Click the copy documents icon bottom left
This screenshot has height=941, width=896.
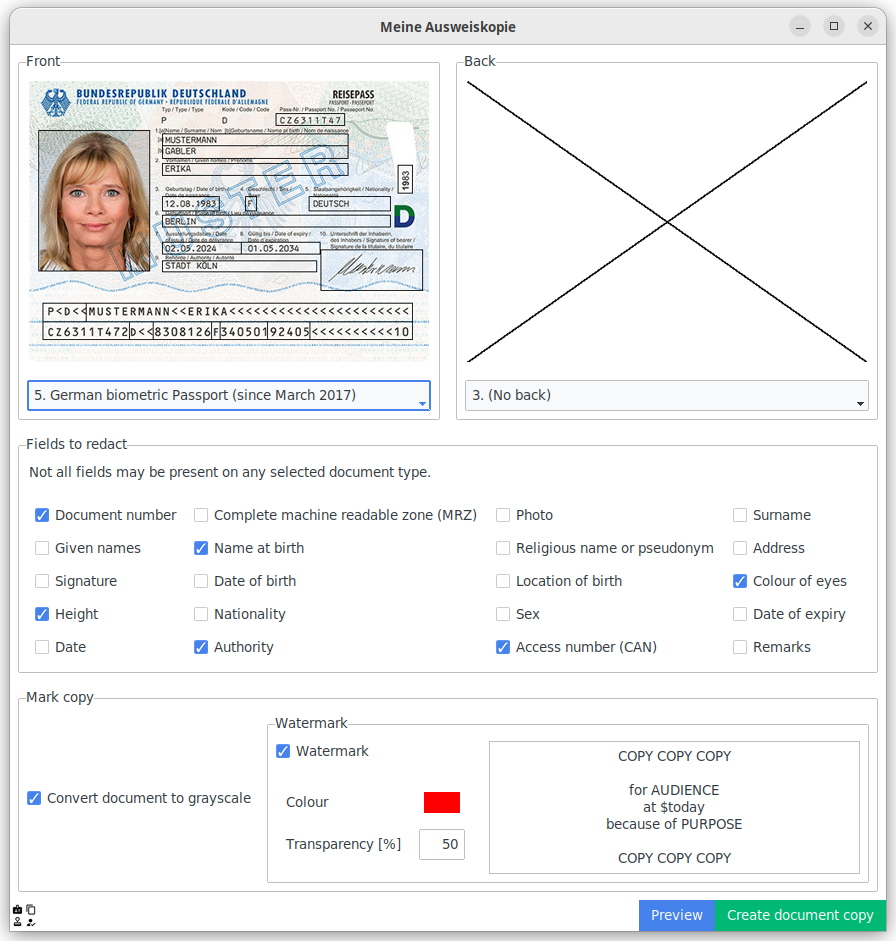click(31, 909)
